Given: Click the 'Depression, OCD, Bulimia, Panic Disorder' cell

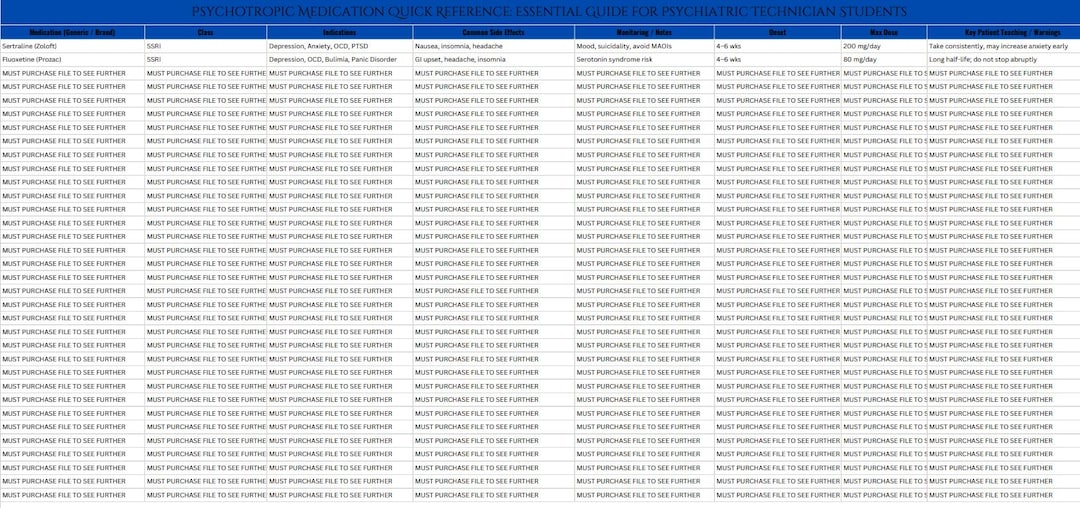Looking at the screenshot, I should coord(340,60).
